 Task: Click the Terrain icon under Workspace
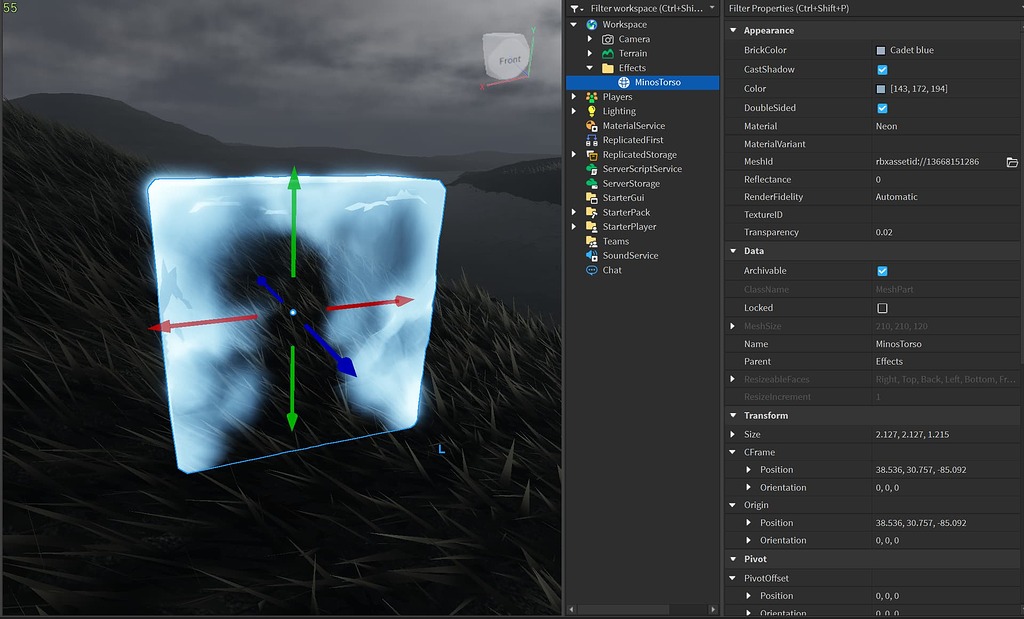(608, 52)
